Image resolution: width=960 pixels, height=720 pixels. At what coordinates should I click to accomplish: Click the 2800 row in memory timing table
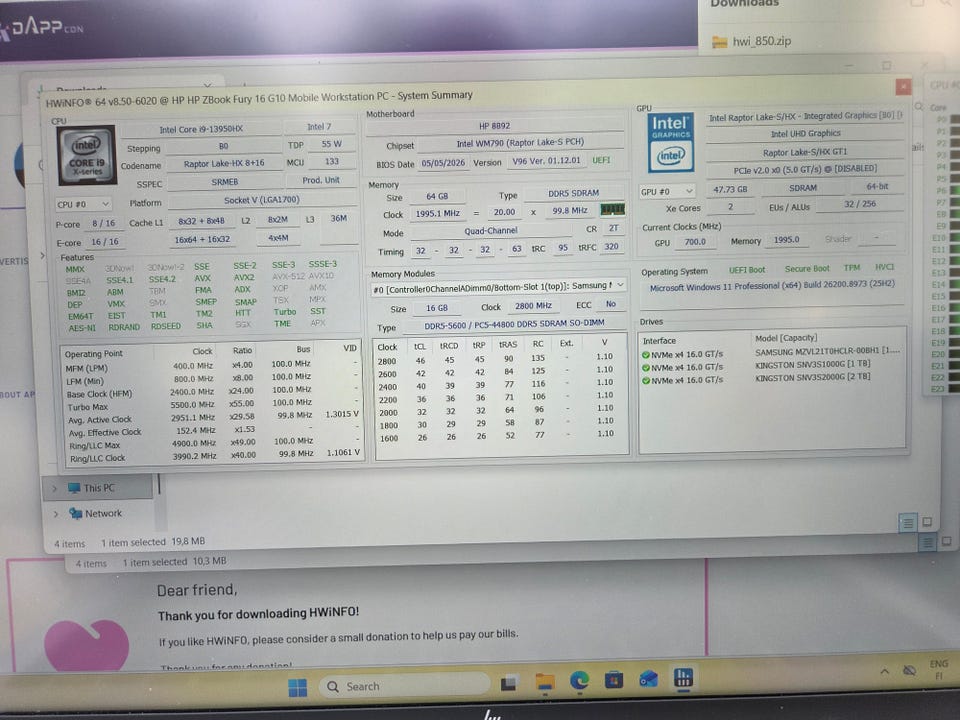click(500, 358)
